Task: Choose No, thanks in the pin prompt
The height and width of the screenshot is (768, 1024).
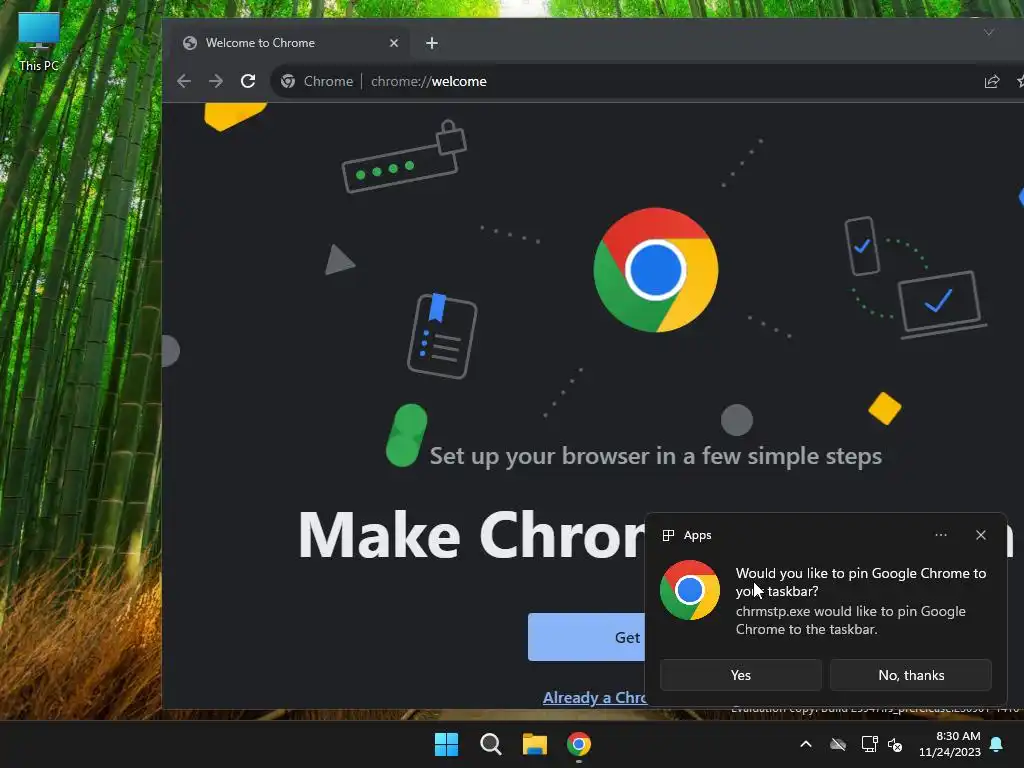Action: tap(911, 675)
